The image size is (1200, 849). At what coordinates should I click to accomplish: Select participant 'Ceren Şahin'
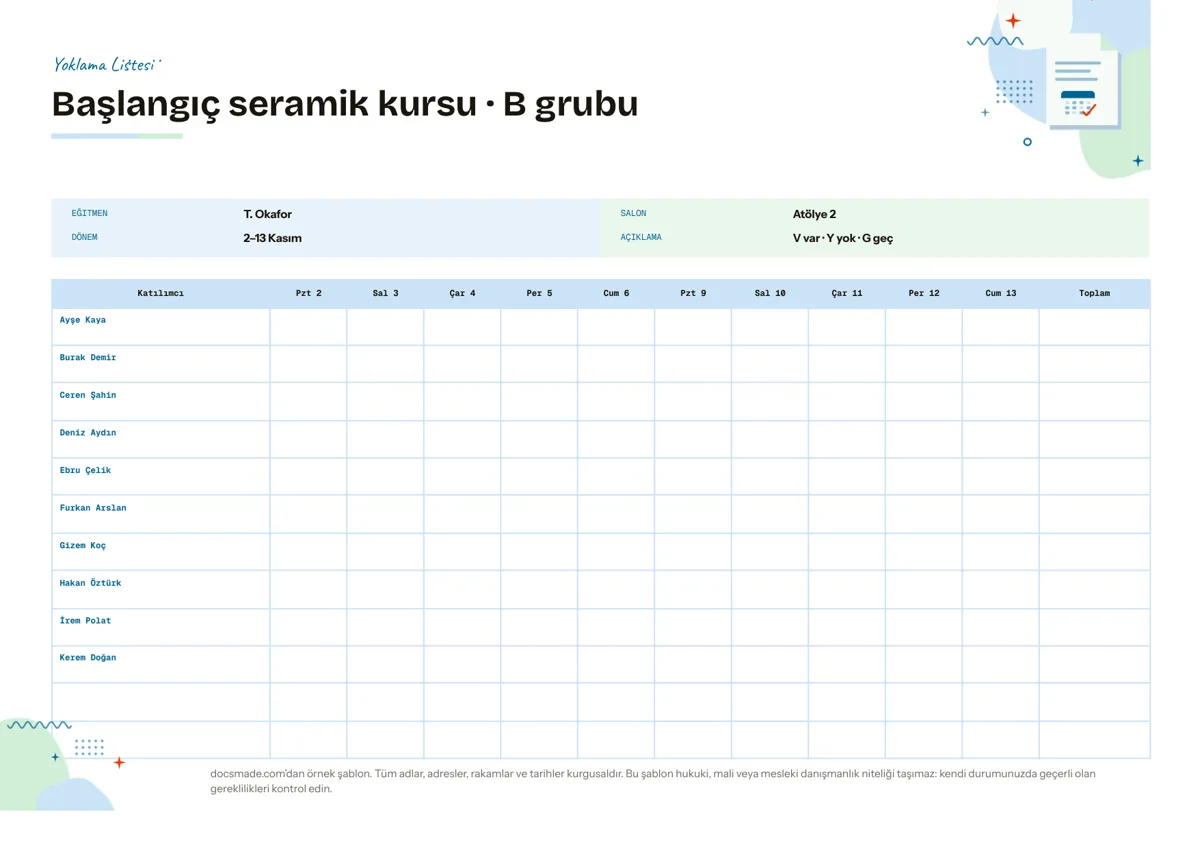(88, 395)
